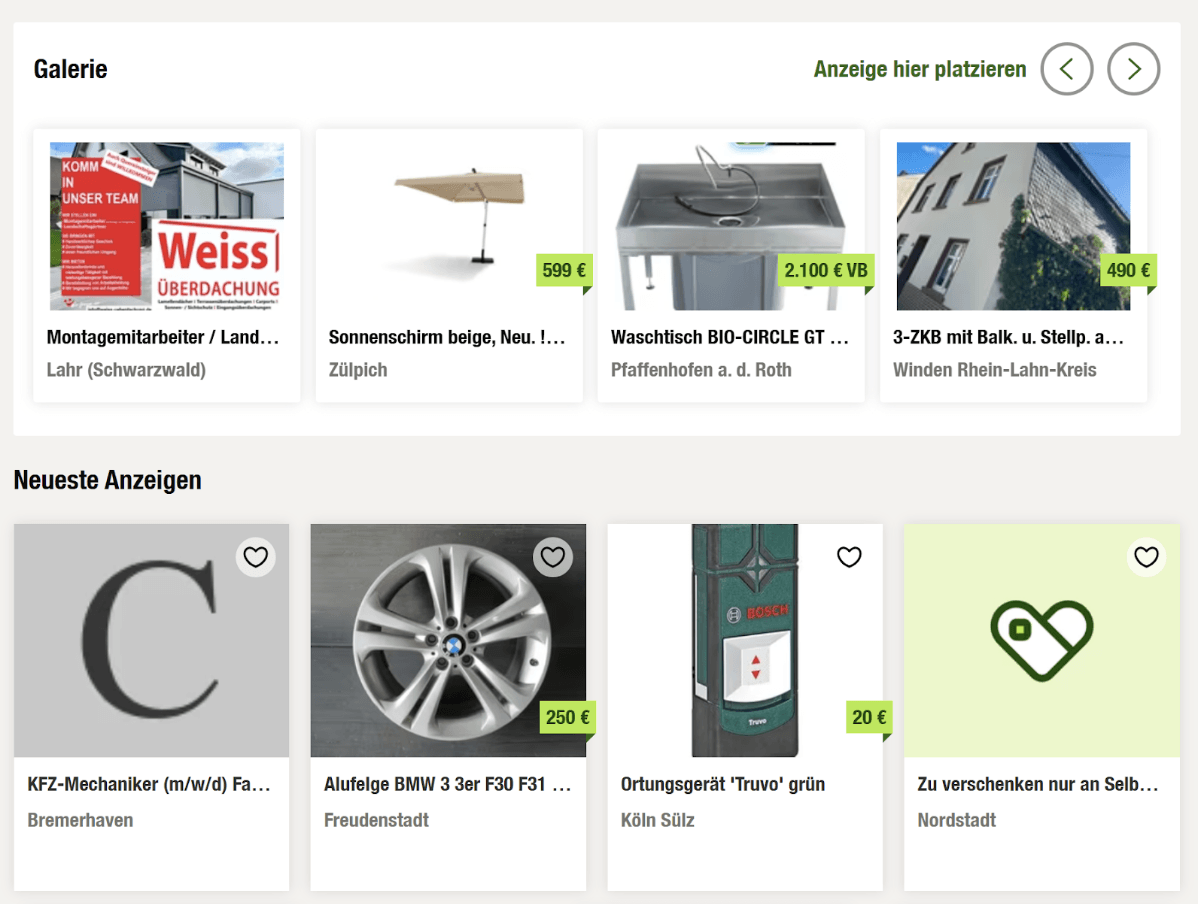Save the Ortungsgerät 'Truvo' listing via heart
Screen dimensions: 1198x904
pyautogui.click(x=849, y=557)
